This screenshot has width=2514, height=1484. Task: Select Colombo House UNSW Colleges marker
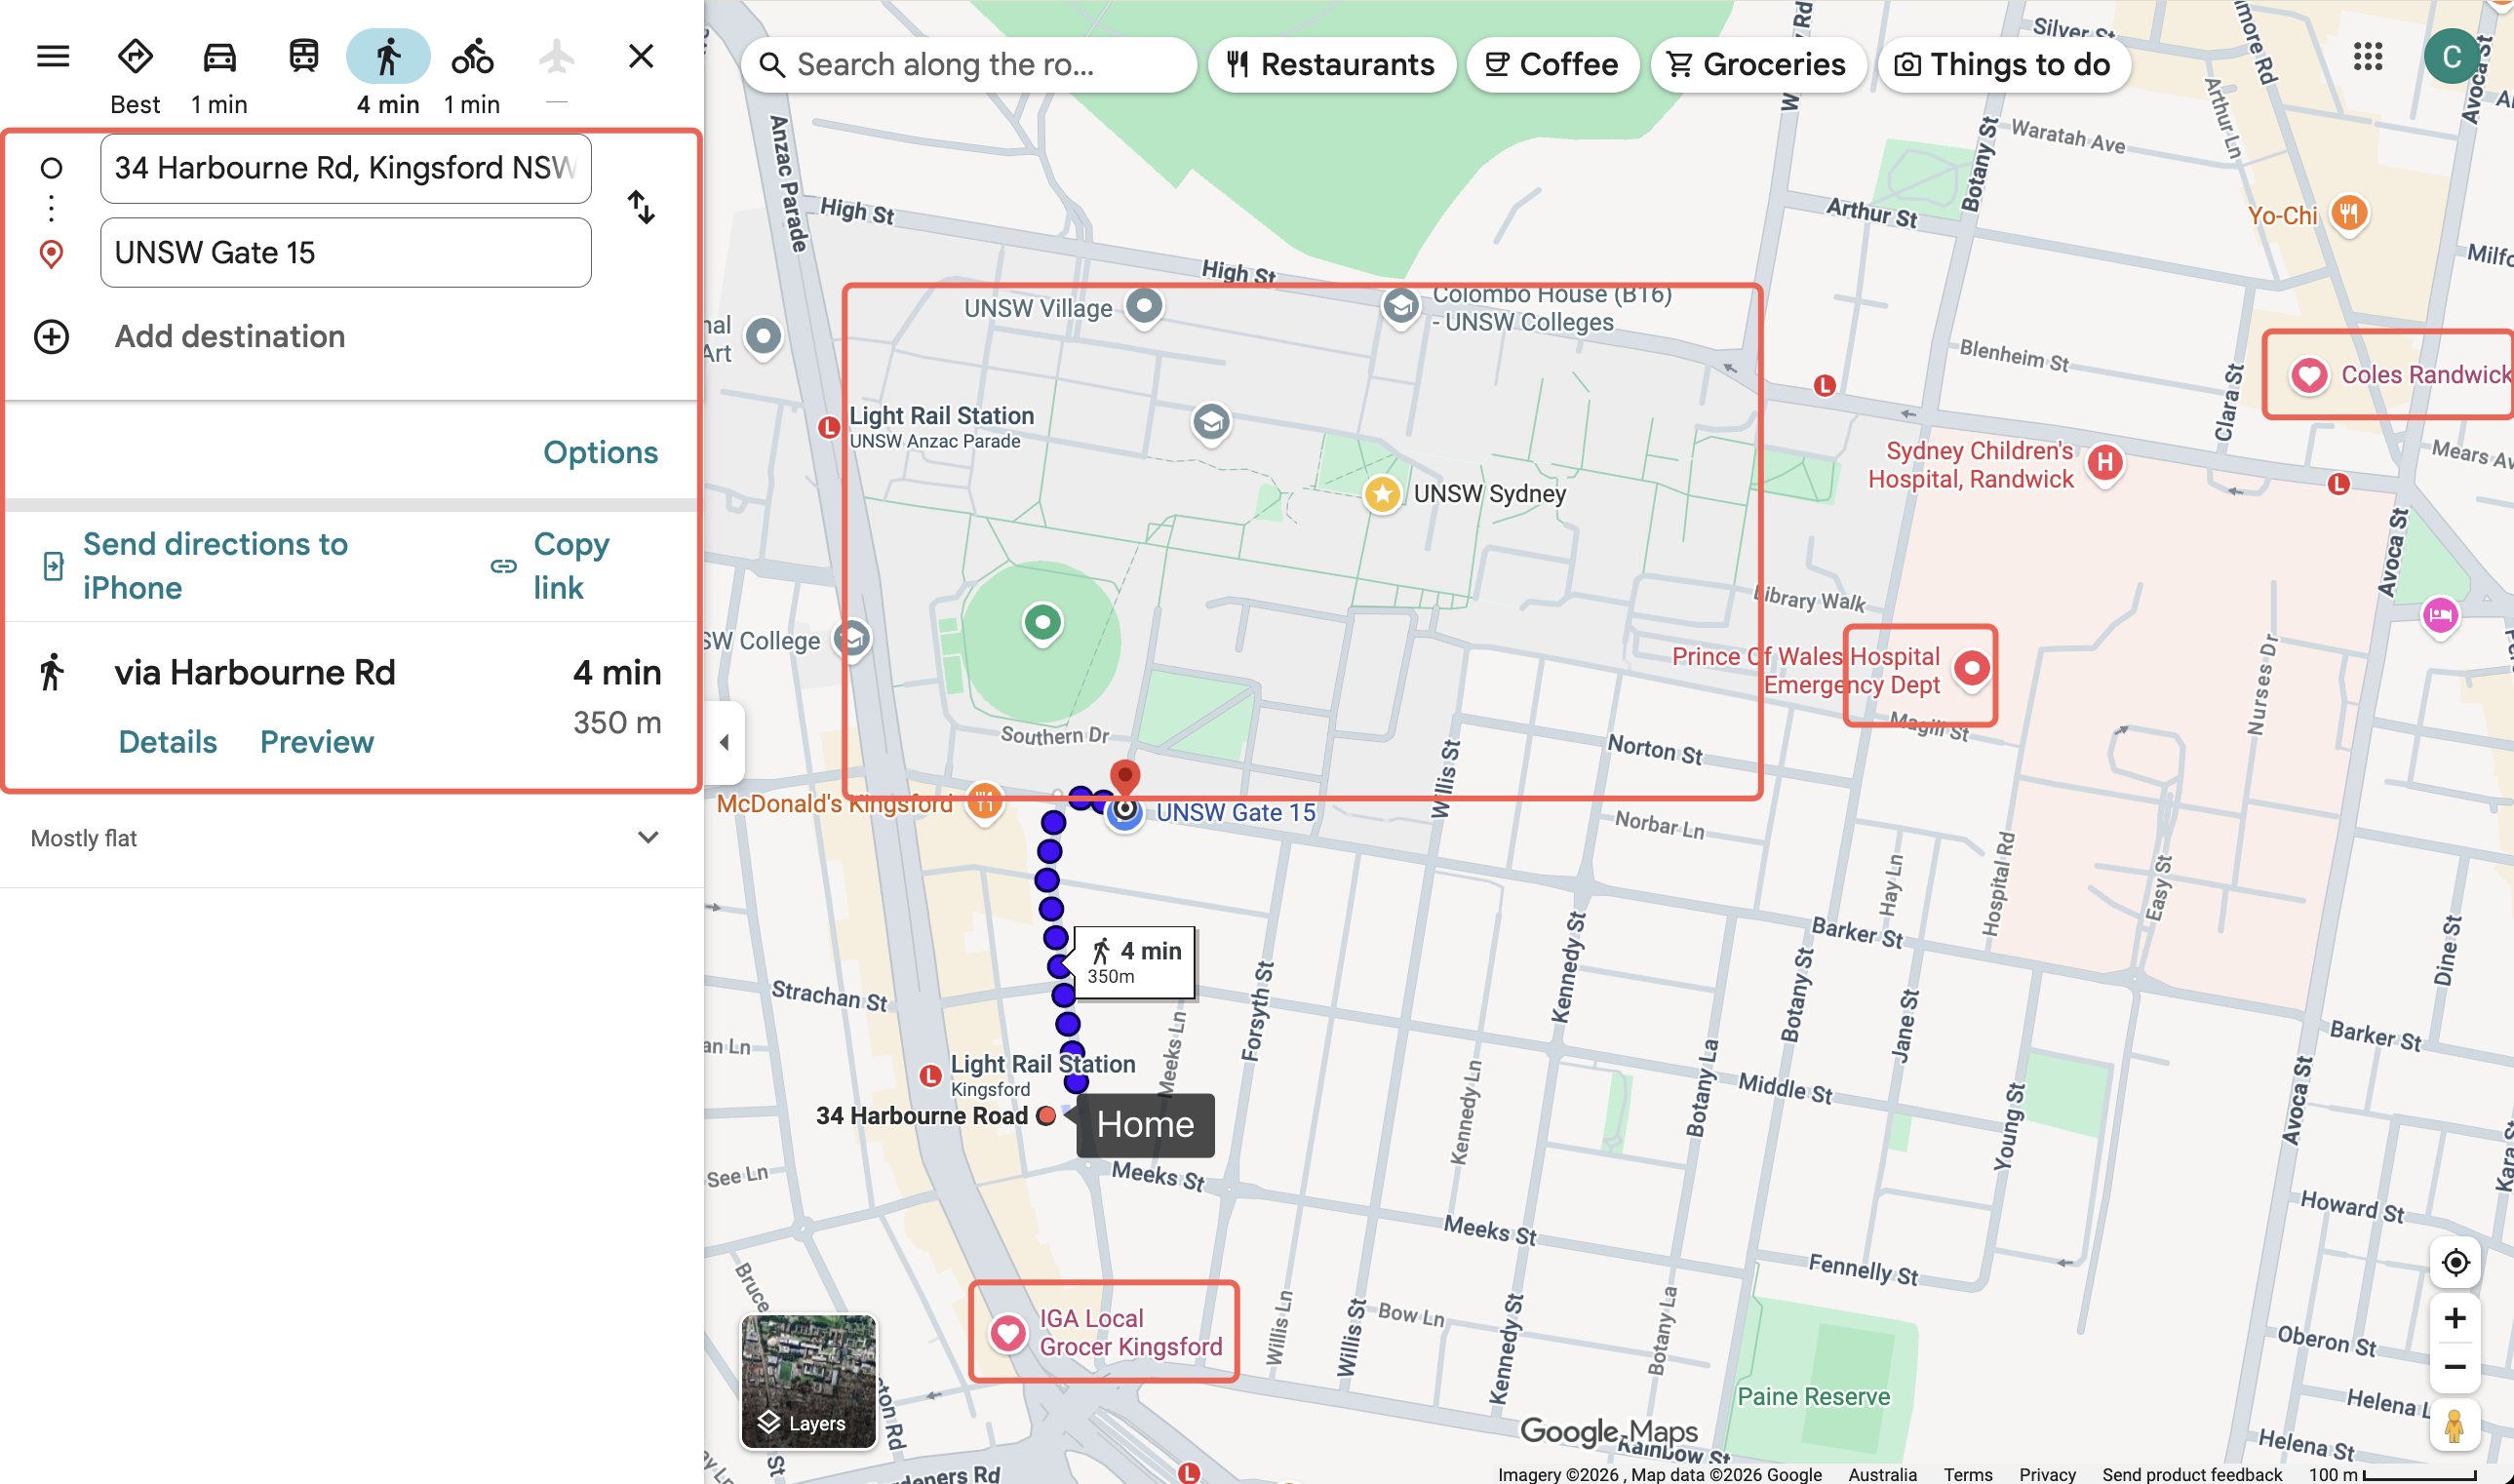click(1400, 306)
